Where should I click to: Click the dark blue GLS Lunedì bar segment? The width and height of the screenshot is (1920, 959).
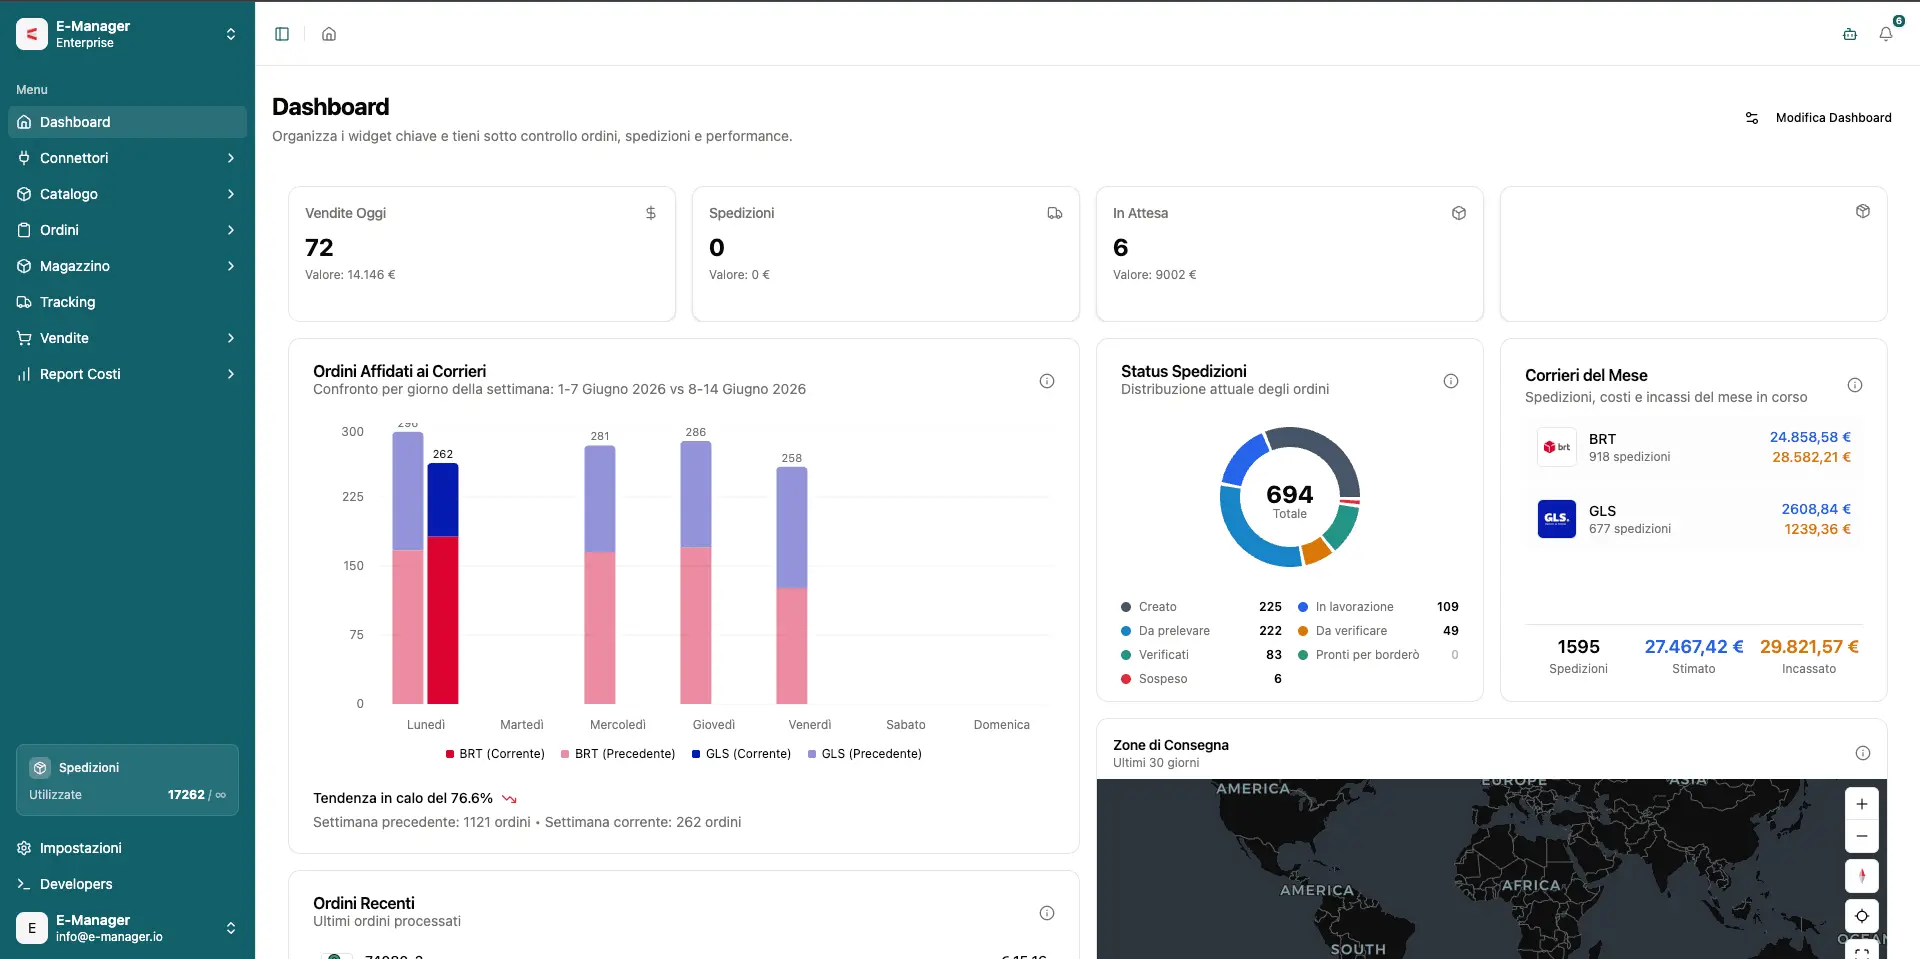coord(443,500)
